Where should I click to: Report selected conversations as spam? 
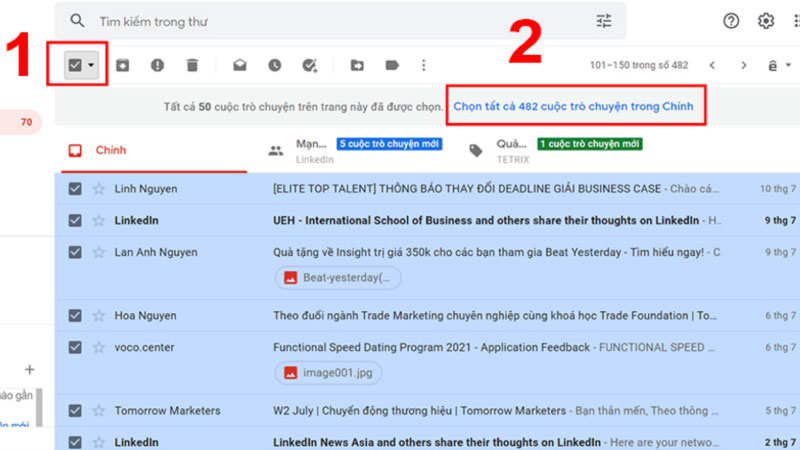tap(157, 65)
